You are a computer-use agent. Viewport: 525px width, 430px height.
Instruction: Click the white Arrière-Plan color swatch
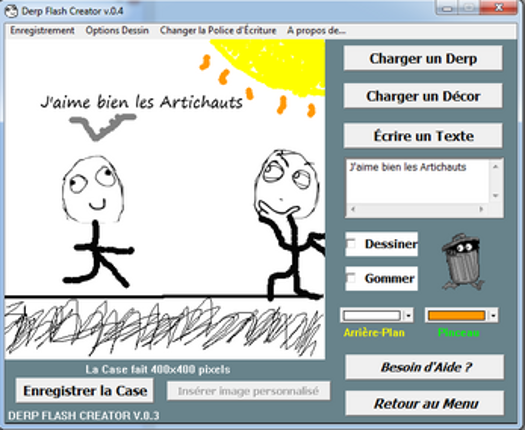point(372,315)
